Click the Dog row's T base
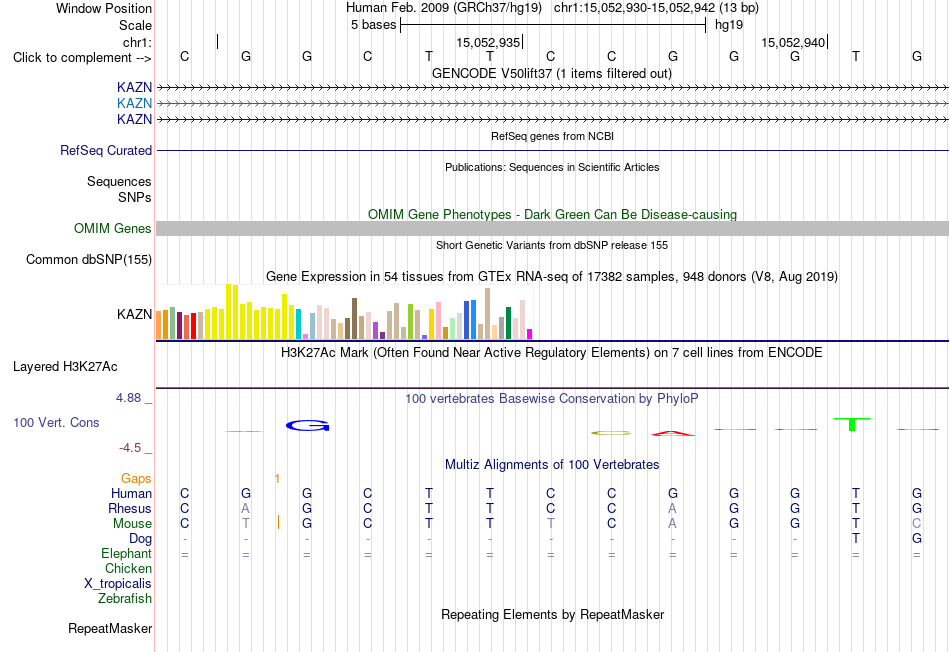Screen dimensions: 950x652 (855, 539)
